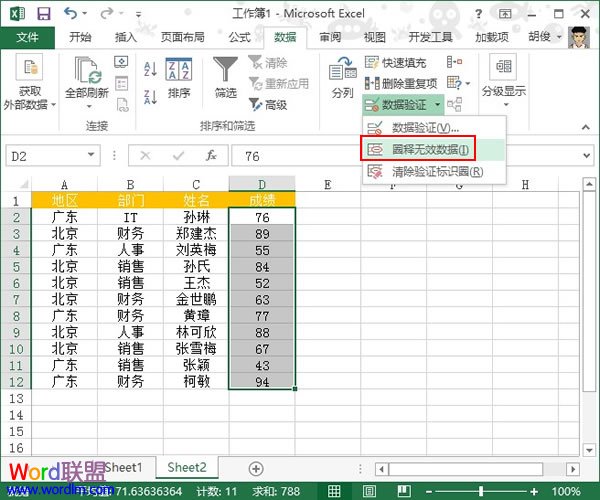Click the 100% zoom level
This screenshot has width=600, height=500.
566,491
